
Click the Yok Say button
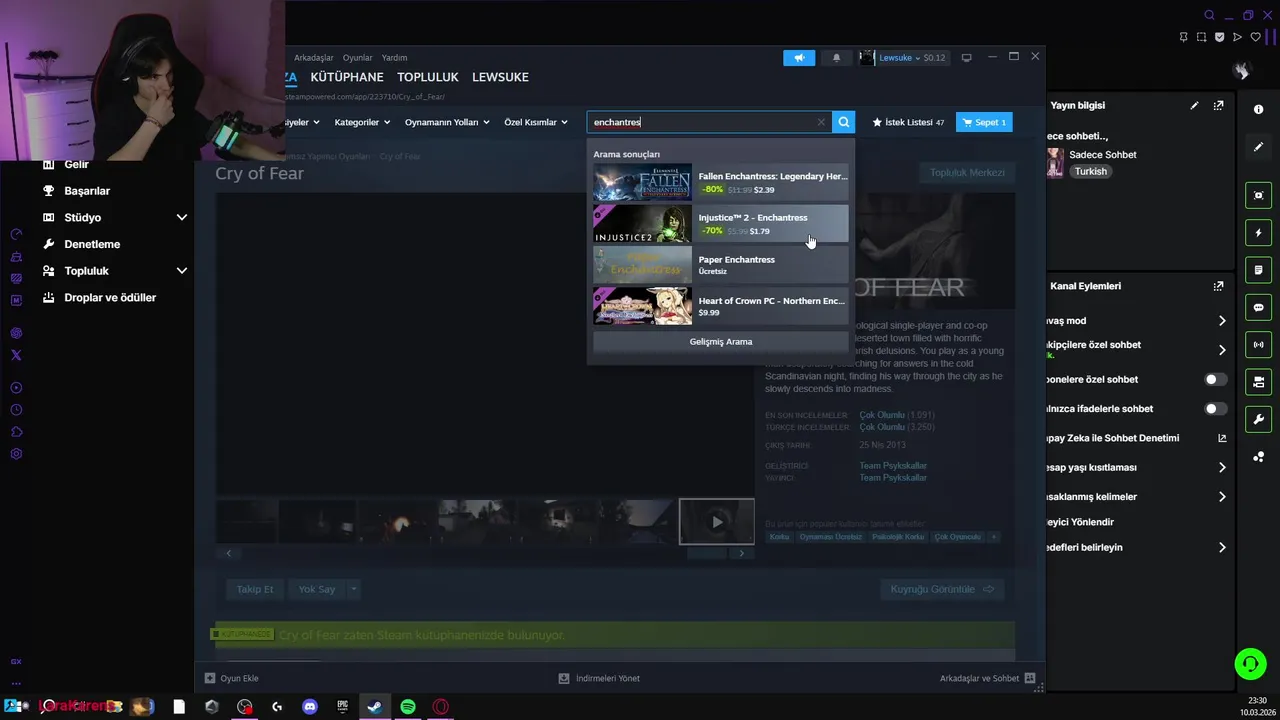click(x=317, y=589)
